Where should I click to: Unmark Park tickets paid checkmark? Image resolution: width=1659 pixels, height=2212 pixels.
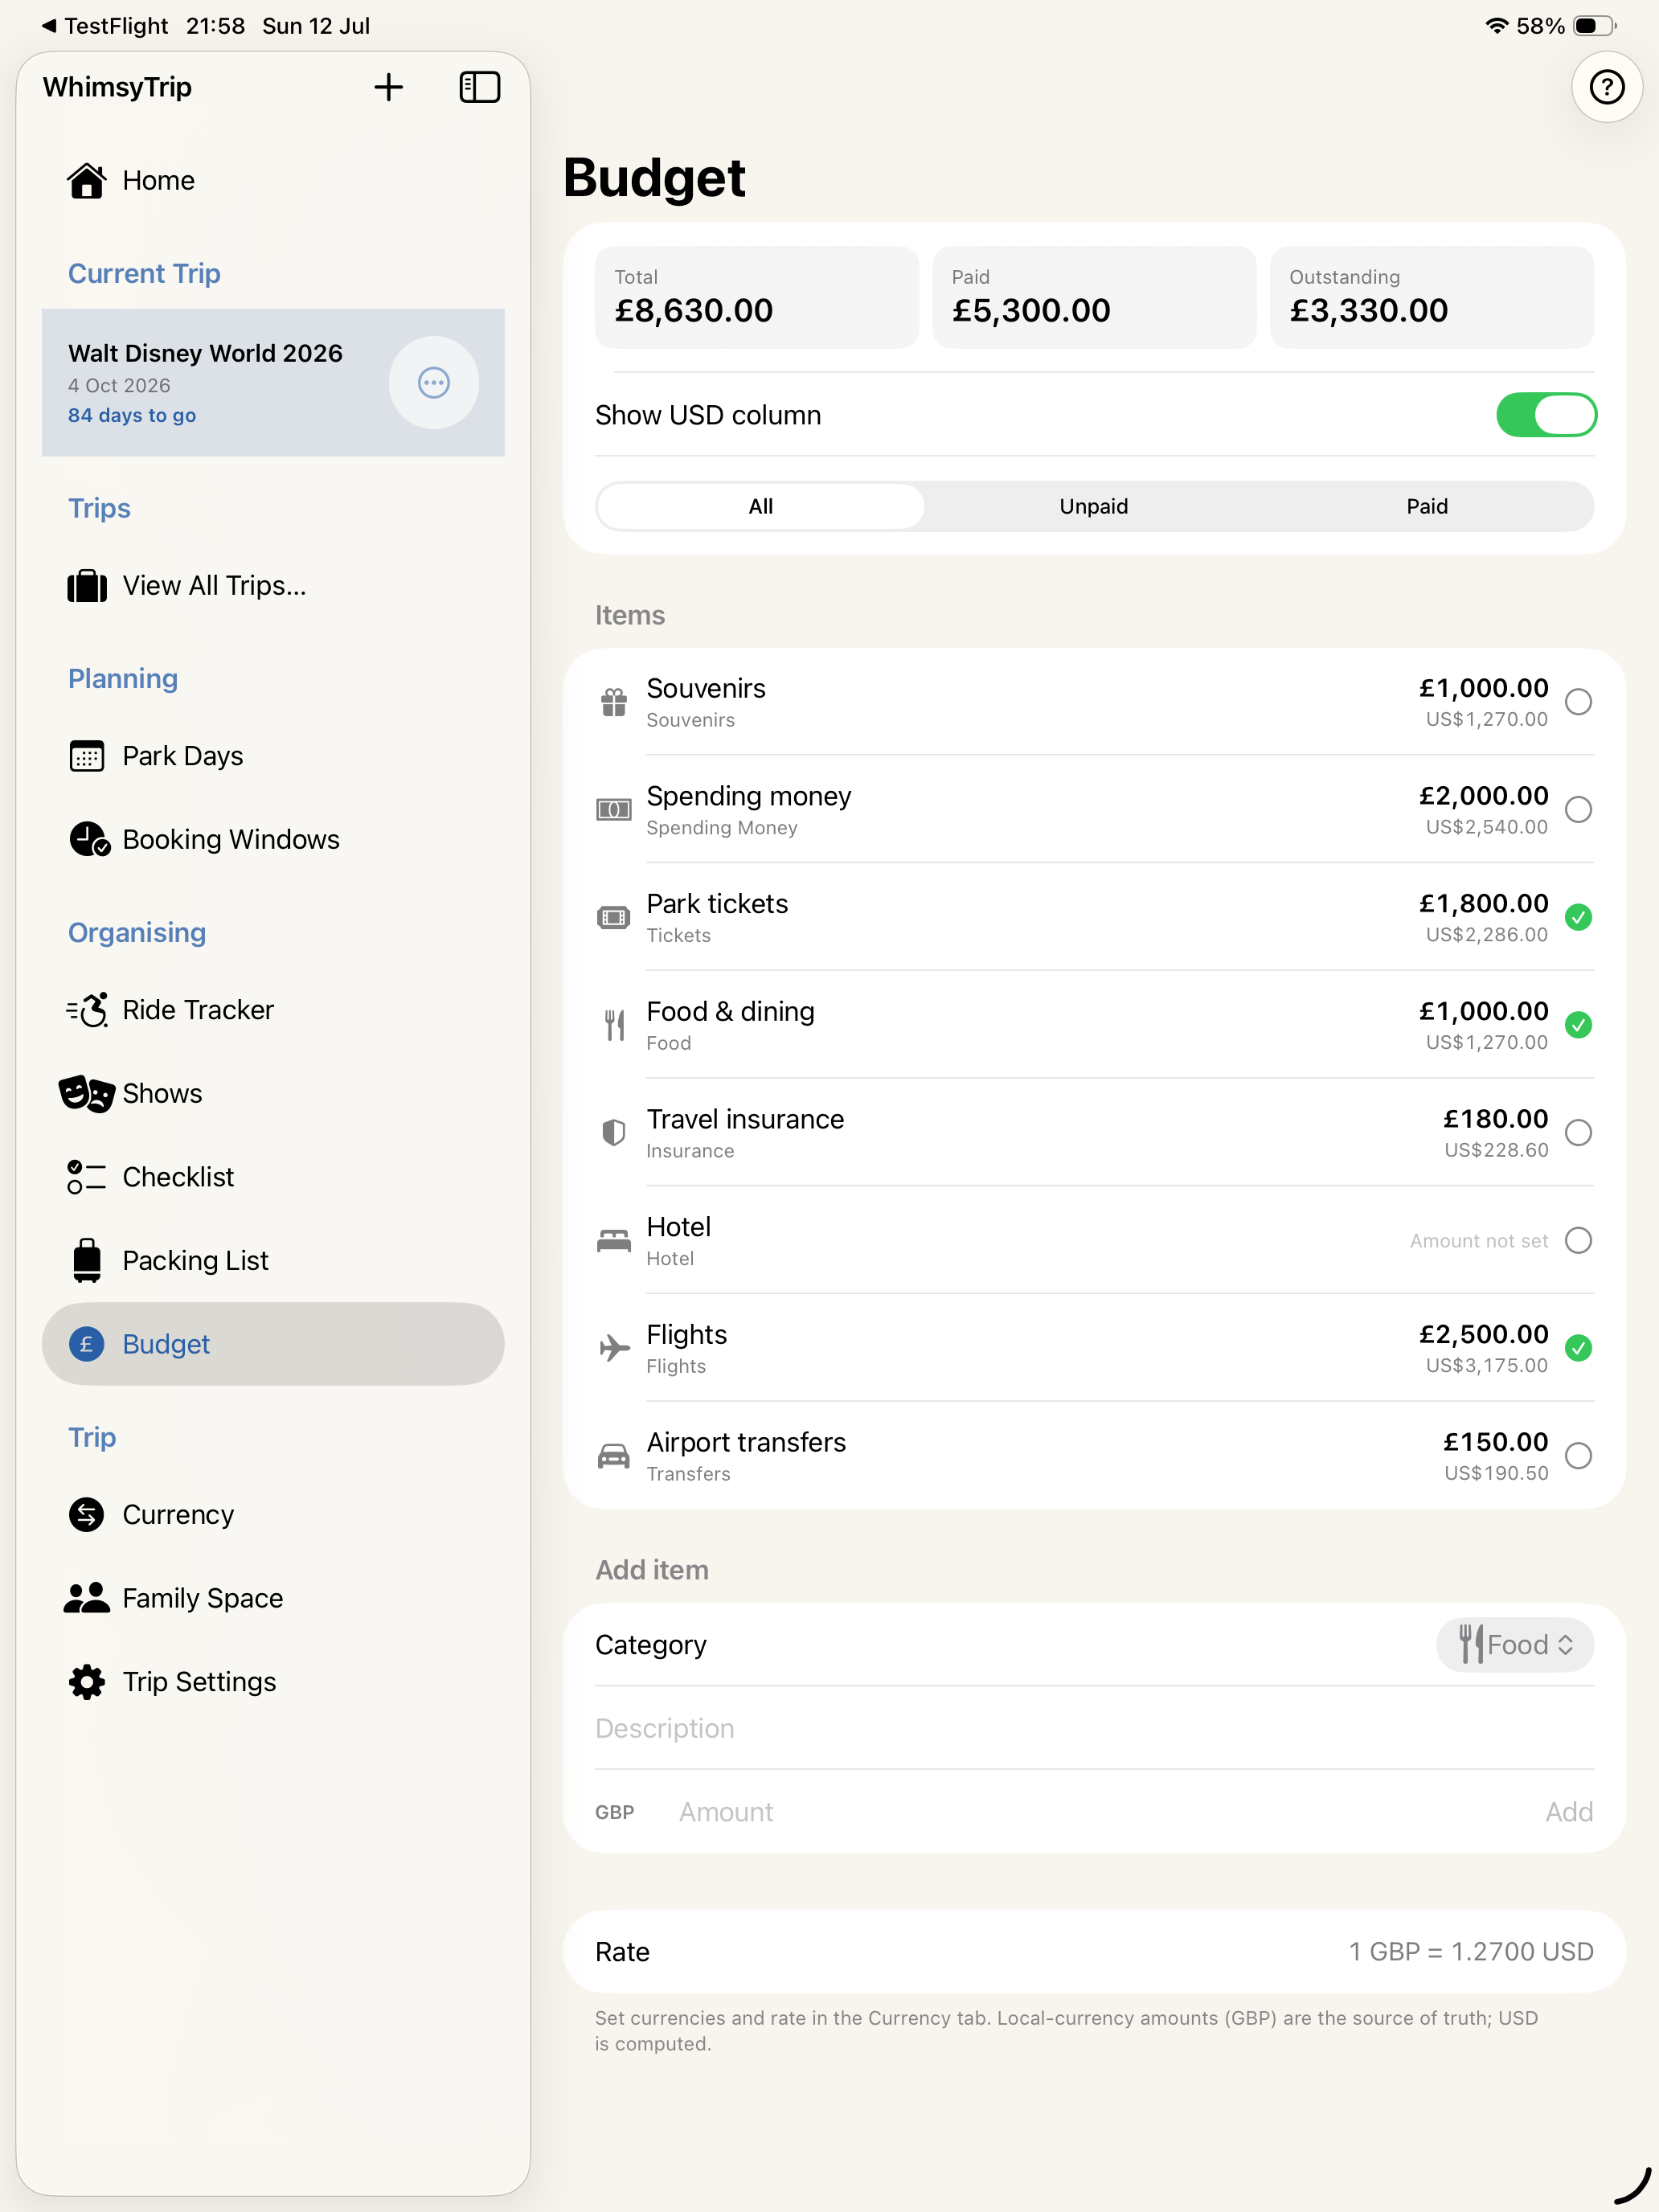point(1578,918)
